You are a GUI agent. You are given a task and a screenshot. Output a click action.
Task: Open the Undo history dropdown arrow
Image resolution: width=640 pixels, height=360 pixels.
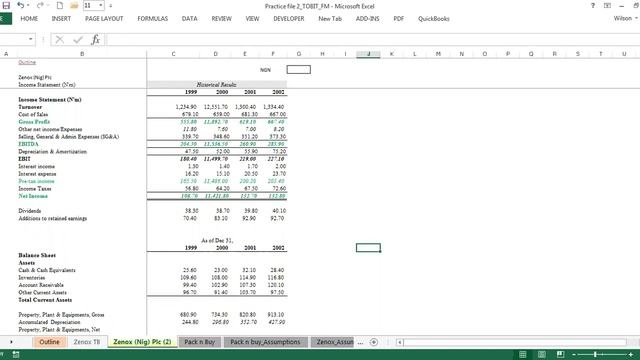28,6
